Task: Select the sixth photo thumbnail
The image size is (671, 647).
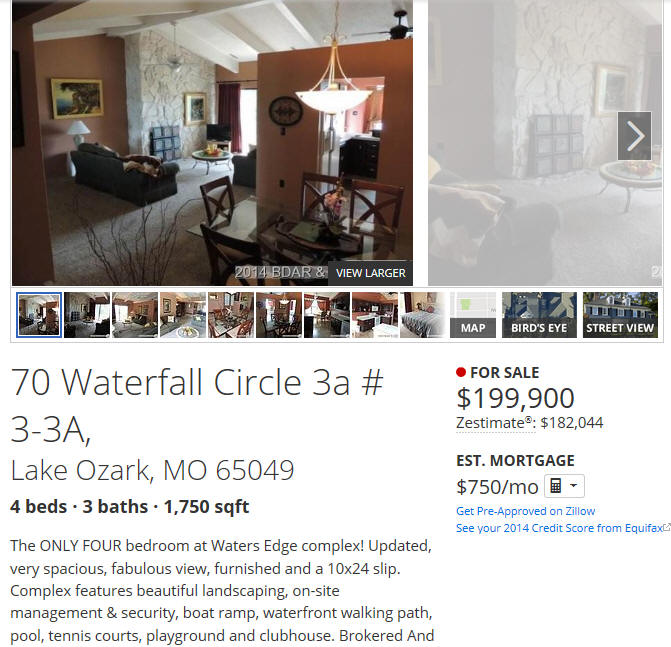Action: [x=279, y=315]
